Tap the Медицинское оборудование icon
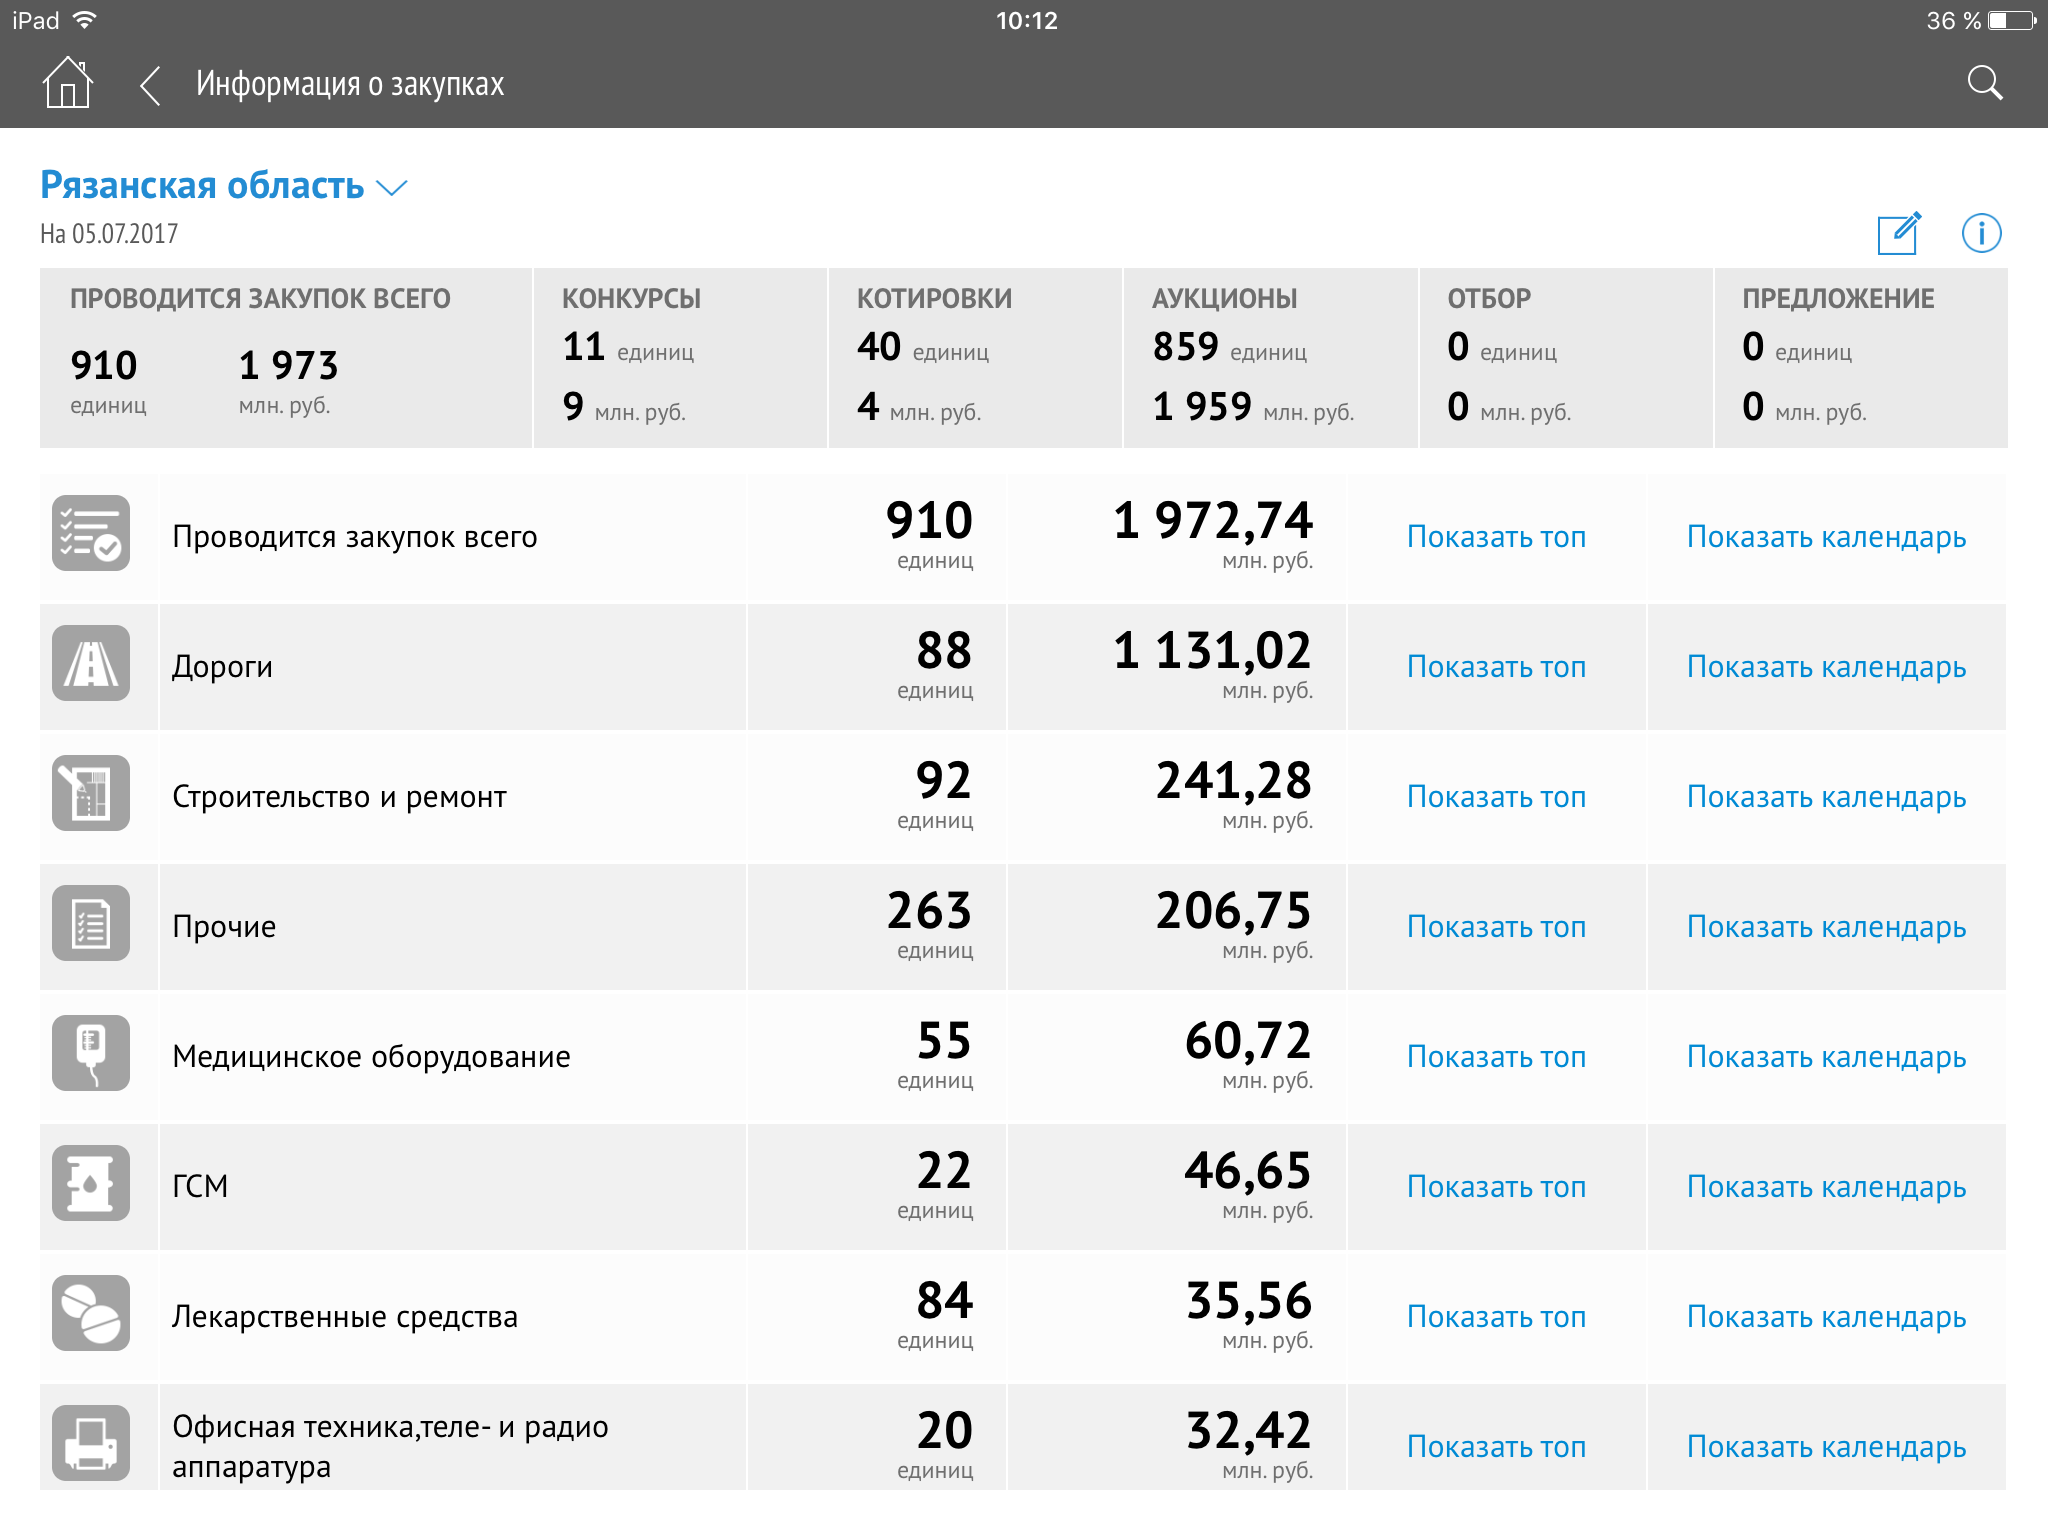2048x1536 pixels. tap(91, 1054)
